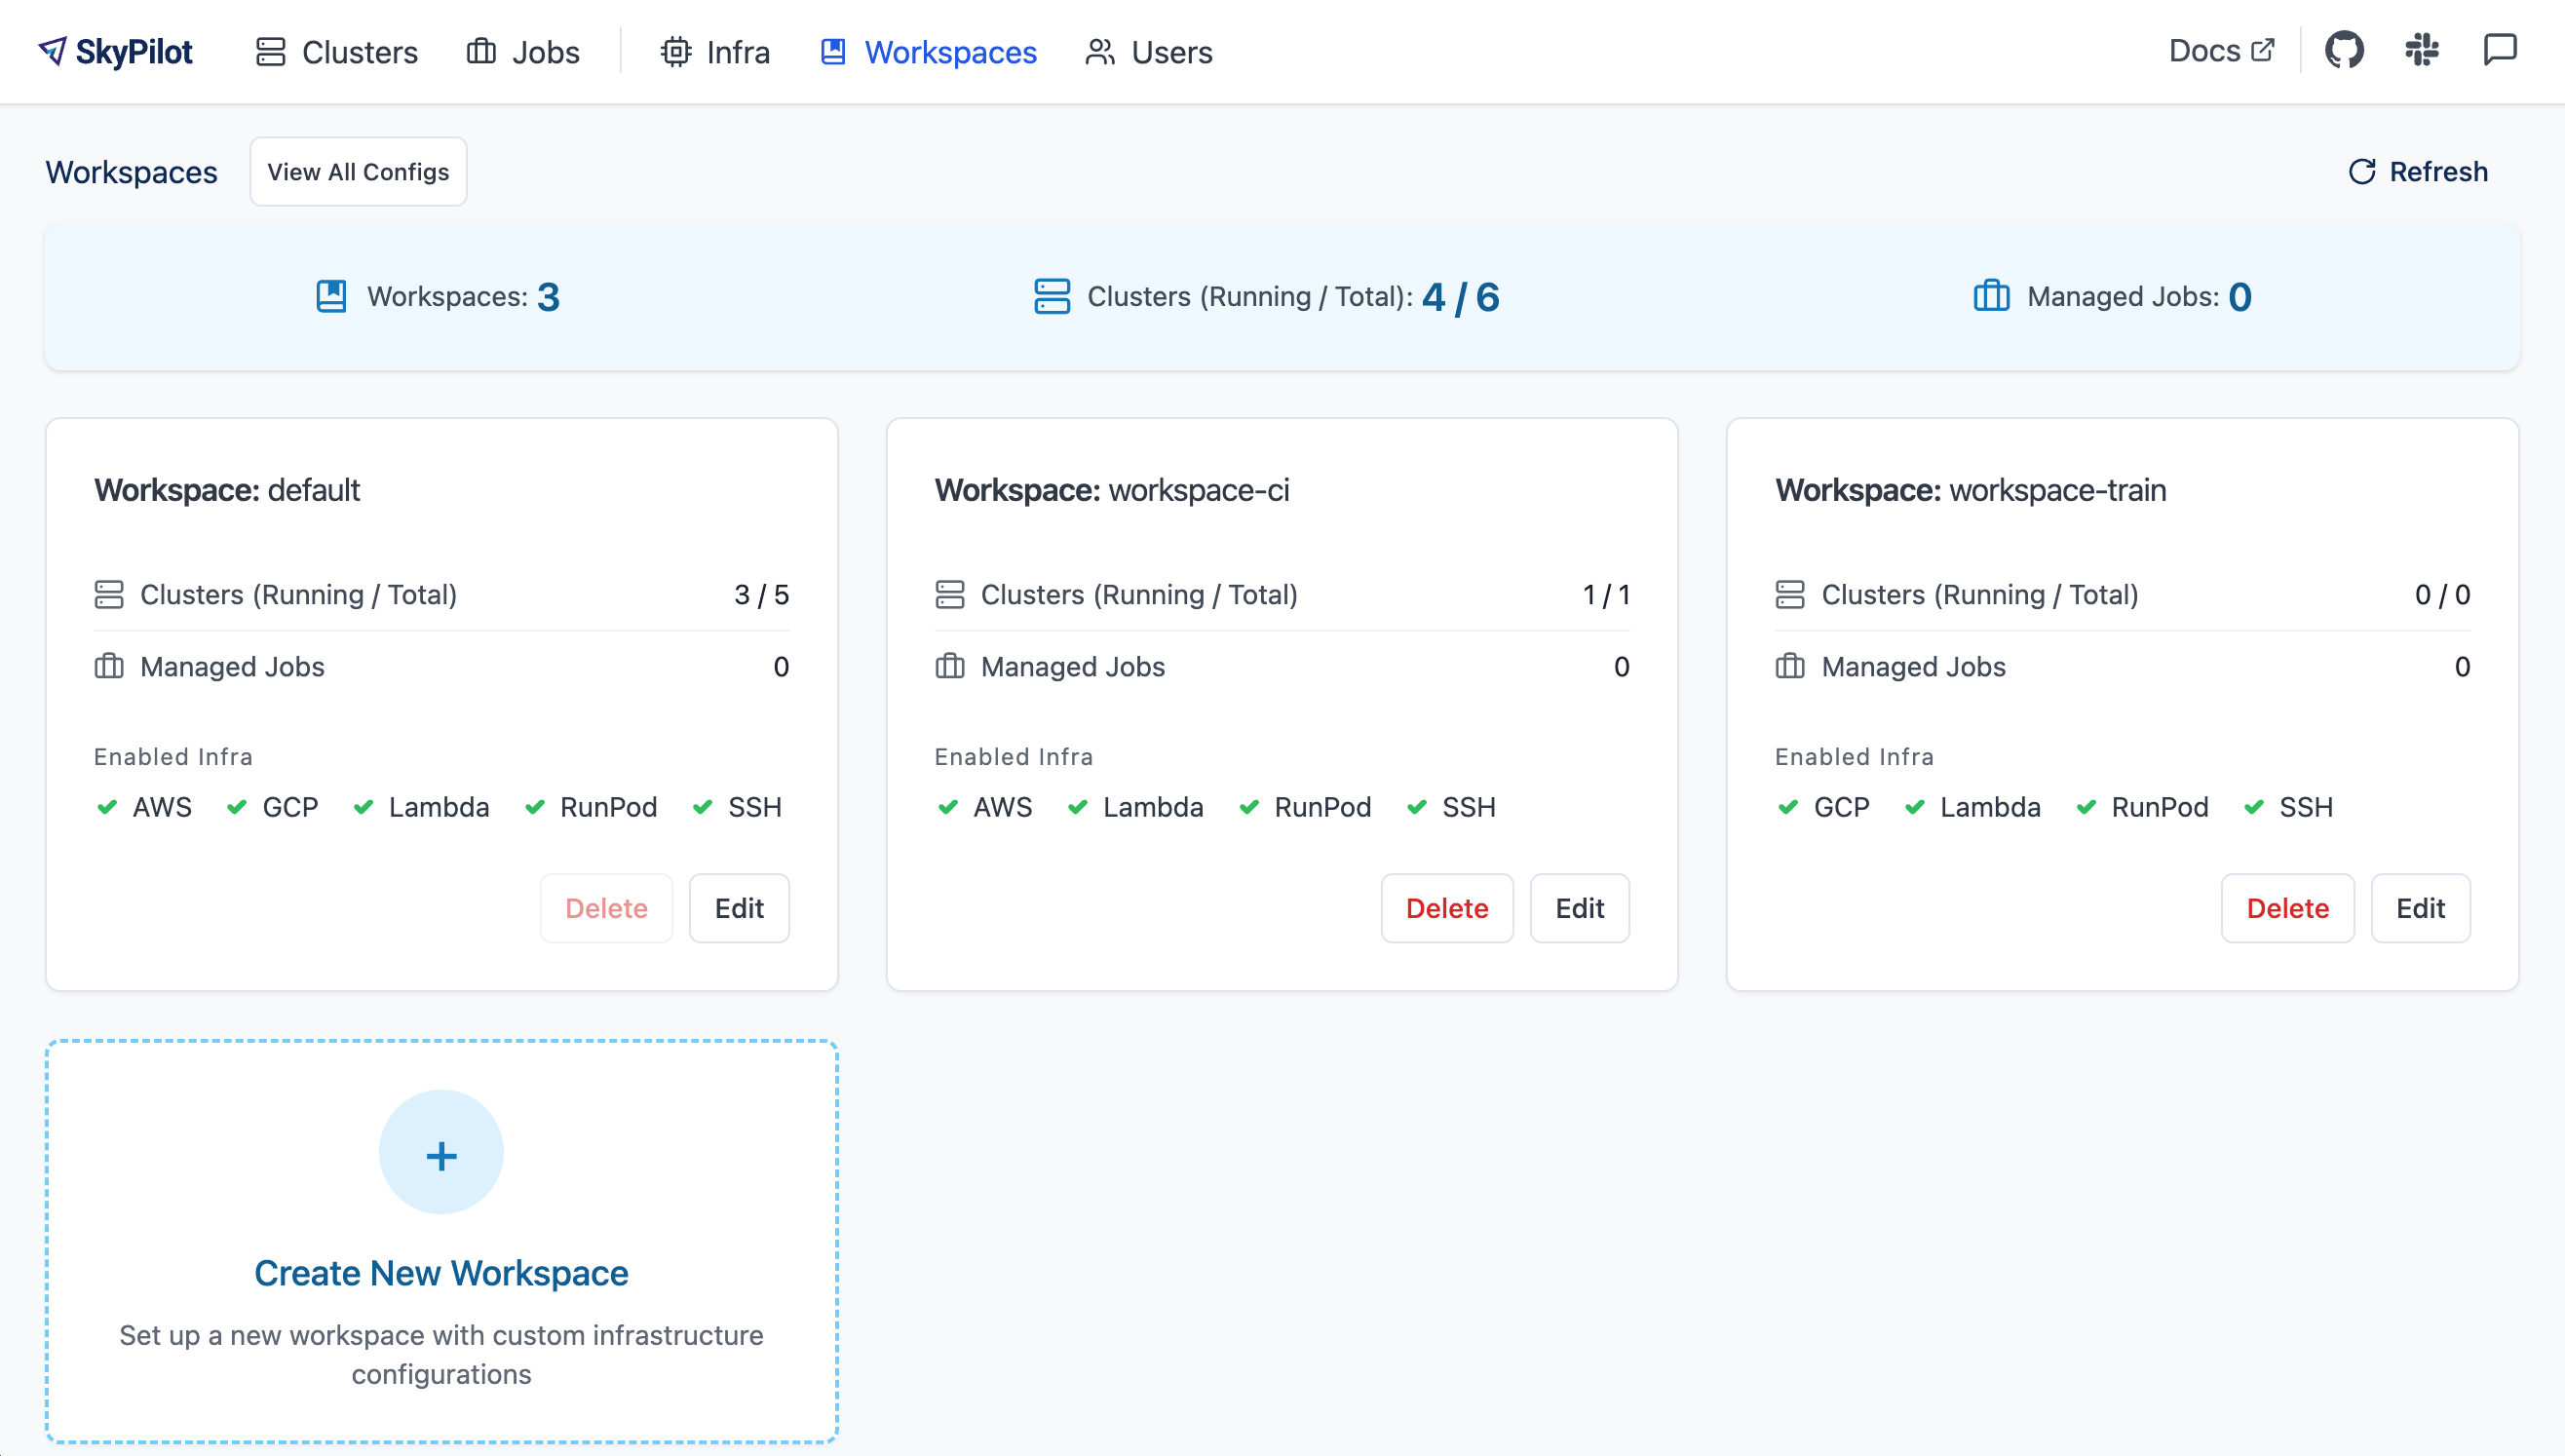
Task: Click 'Workspace: default' card title
Action: tap(227, 490)
